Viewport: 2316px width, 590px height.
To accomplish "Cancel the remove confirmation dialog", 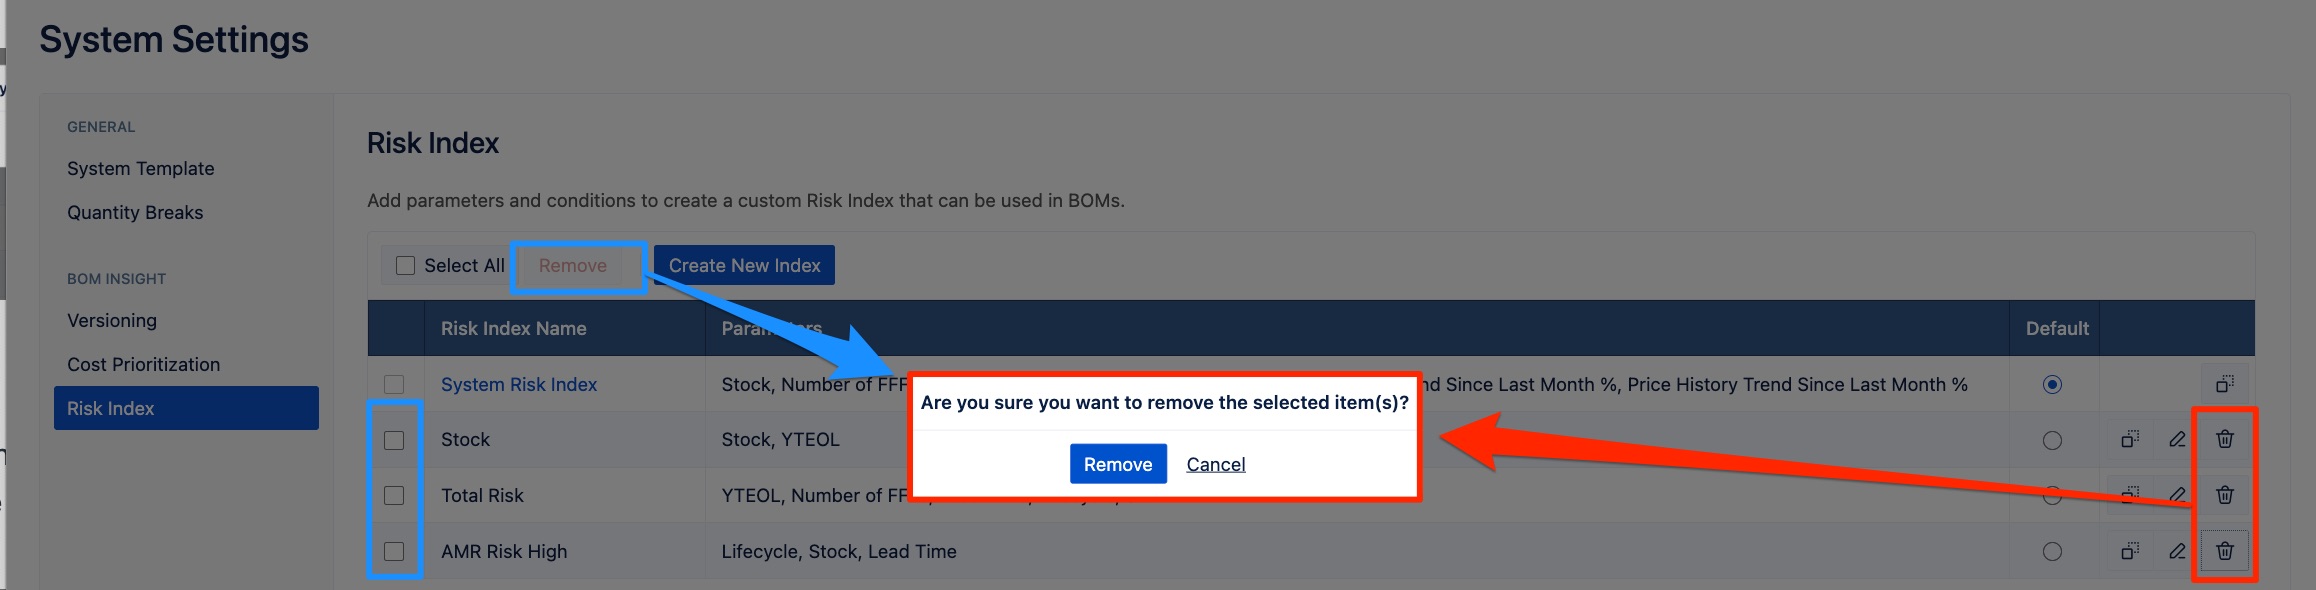I will [x=1216, y=464].
